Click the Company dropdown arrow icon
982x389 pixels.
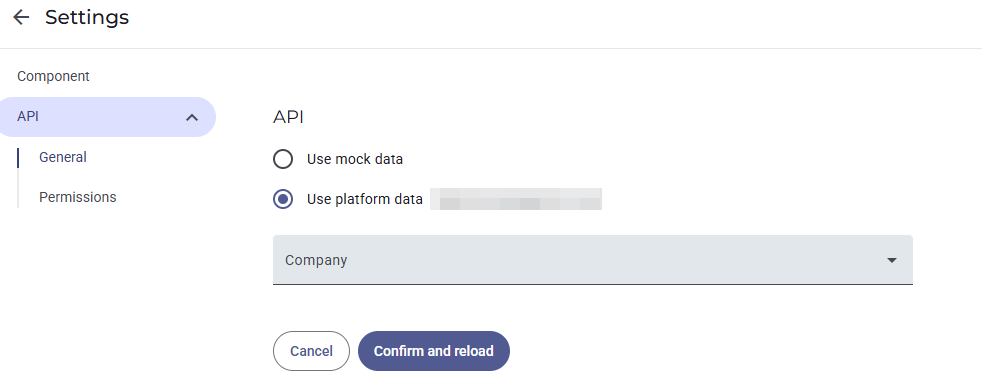coord(892,260)
